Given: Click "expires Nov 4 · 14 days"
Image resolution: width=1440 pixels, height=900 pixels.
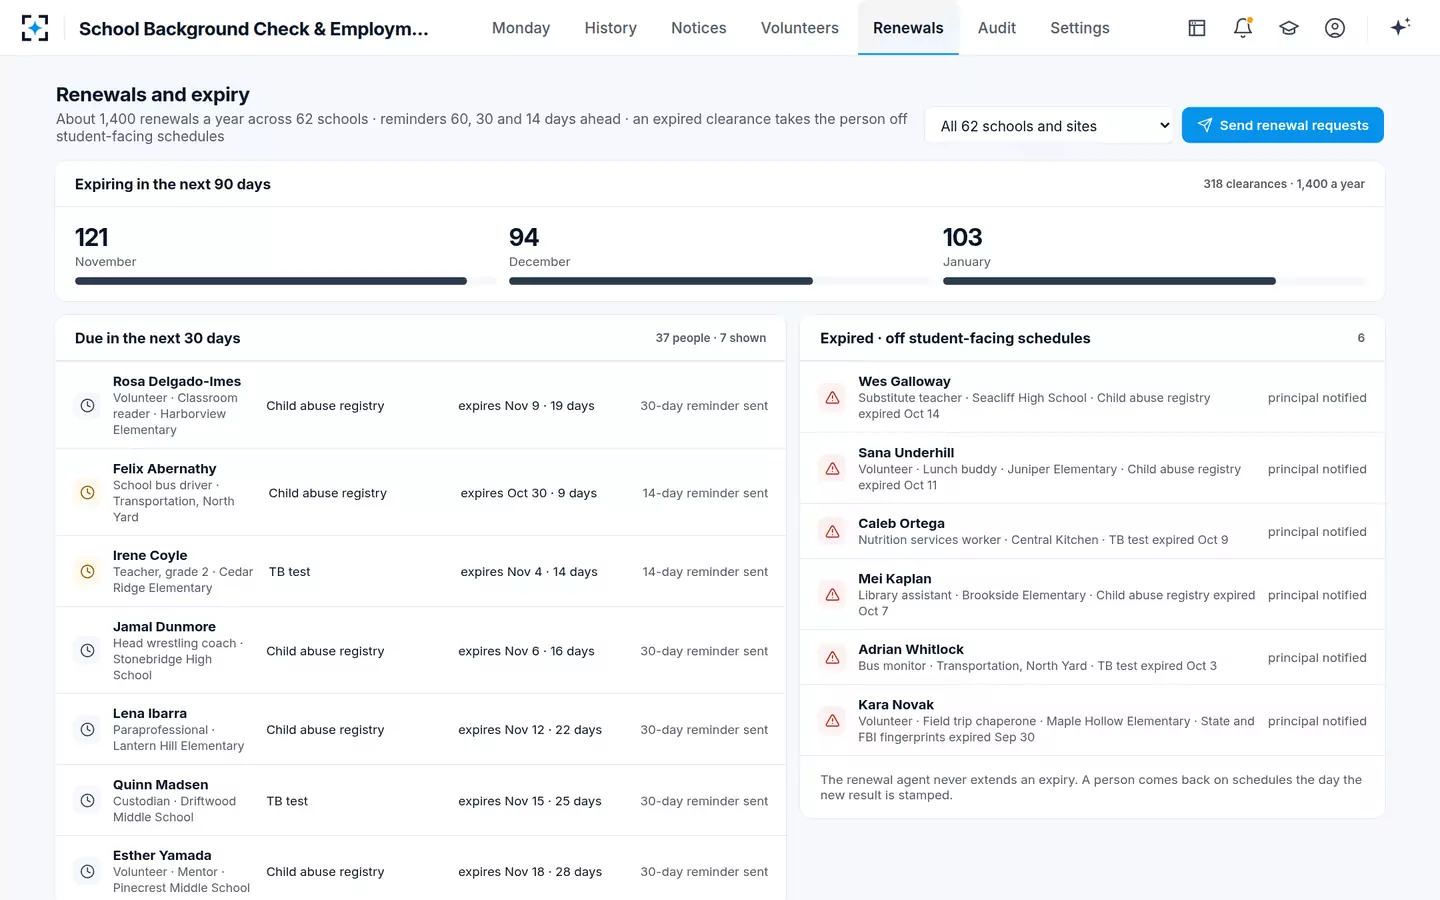Looking at the screenshot, I should pos(529,572).
